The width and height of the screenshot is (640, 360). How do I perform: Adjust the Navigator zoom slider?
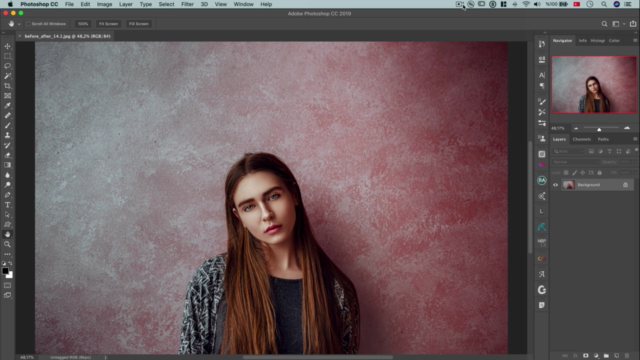[x=599, y=129]
